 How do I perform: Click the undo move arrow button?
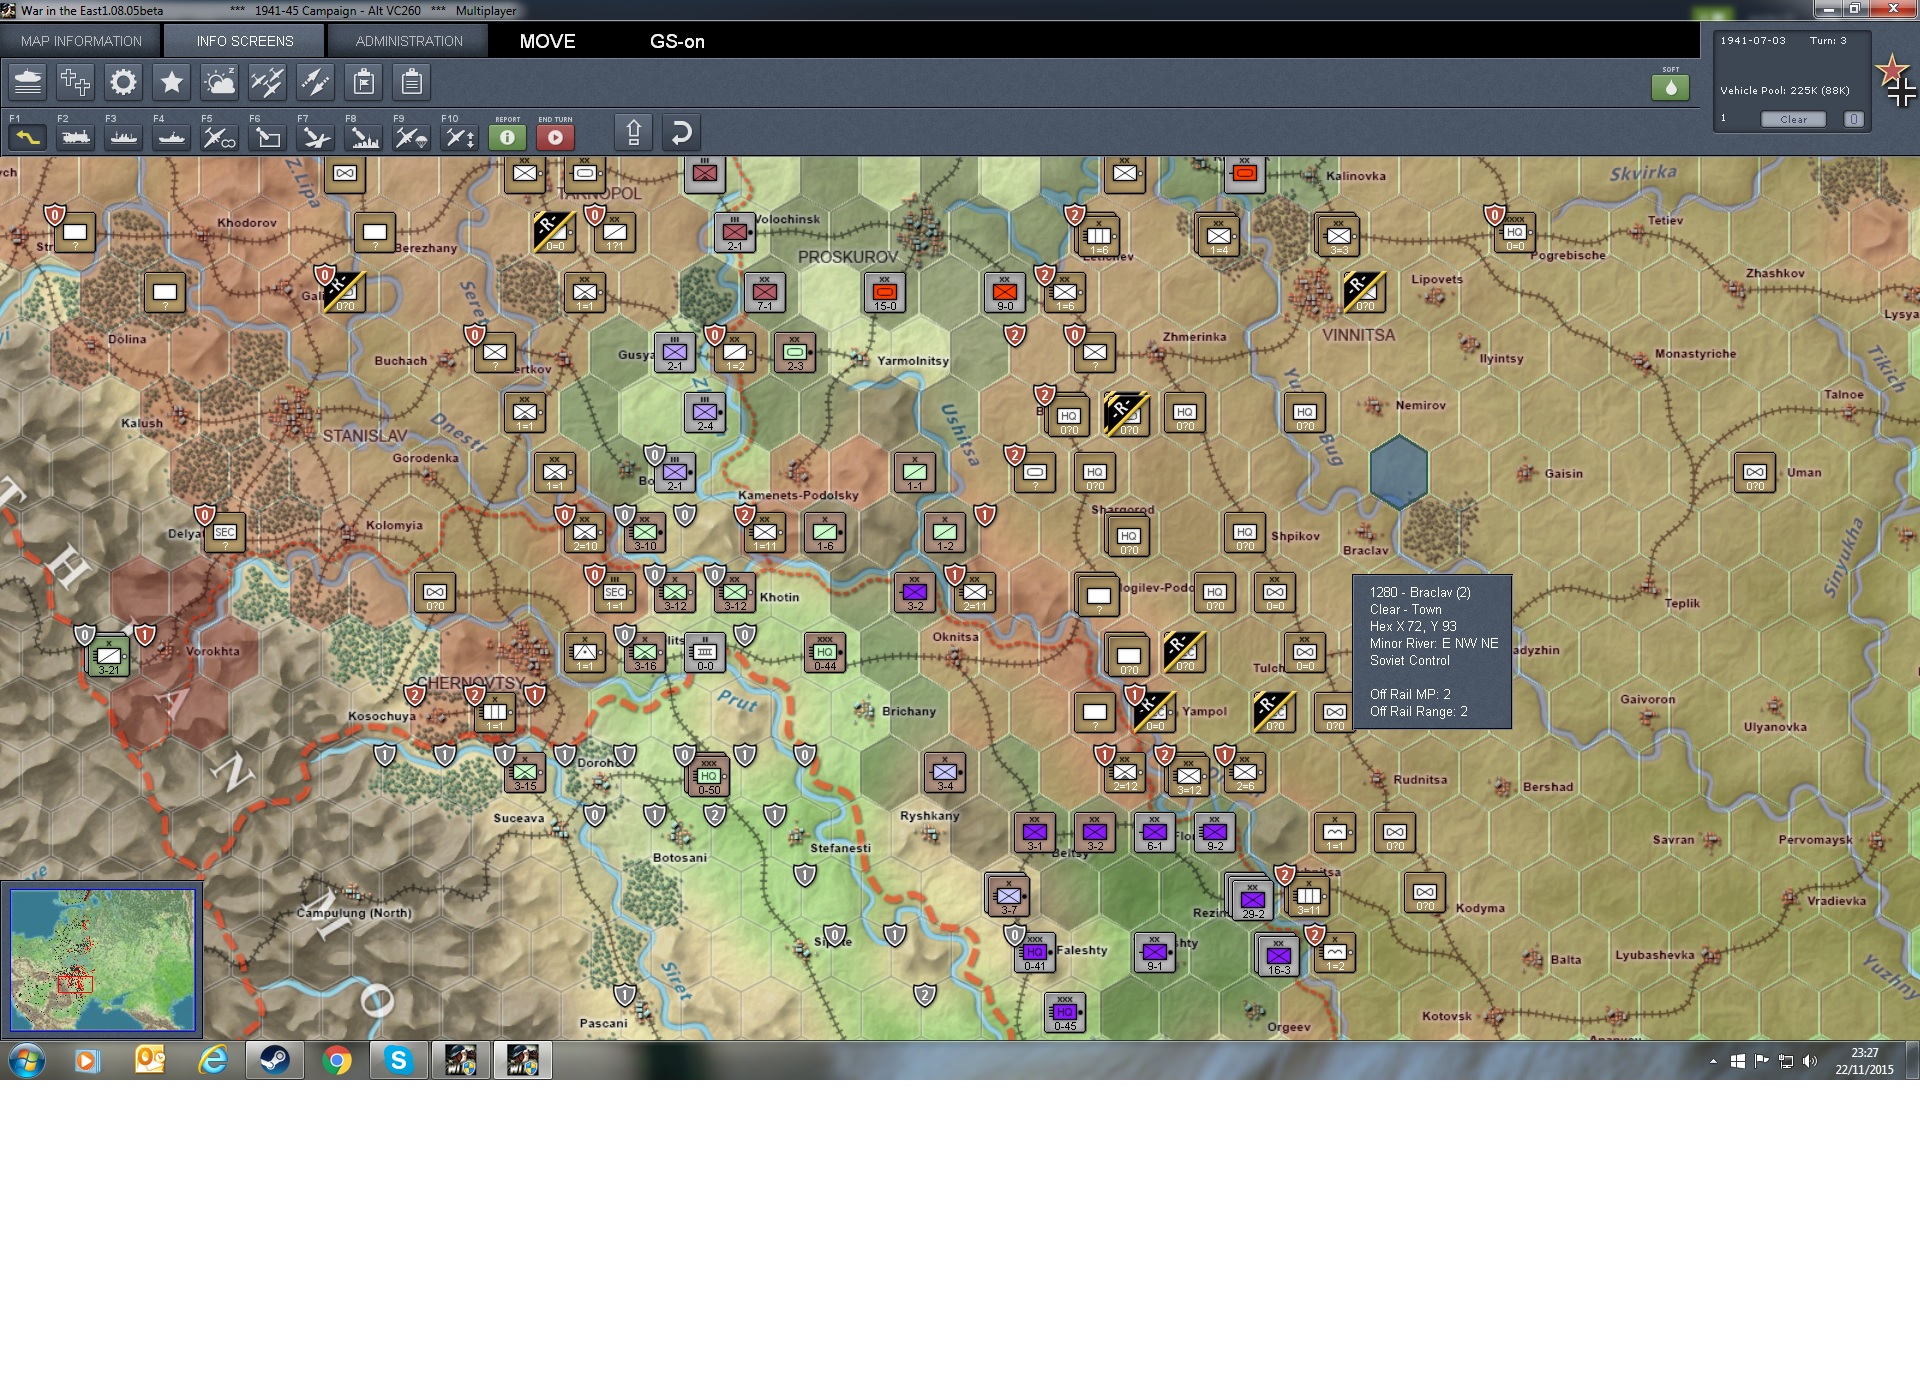pyautogui.click(x=681, y=133)
